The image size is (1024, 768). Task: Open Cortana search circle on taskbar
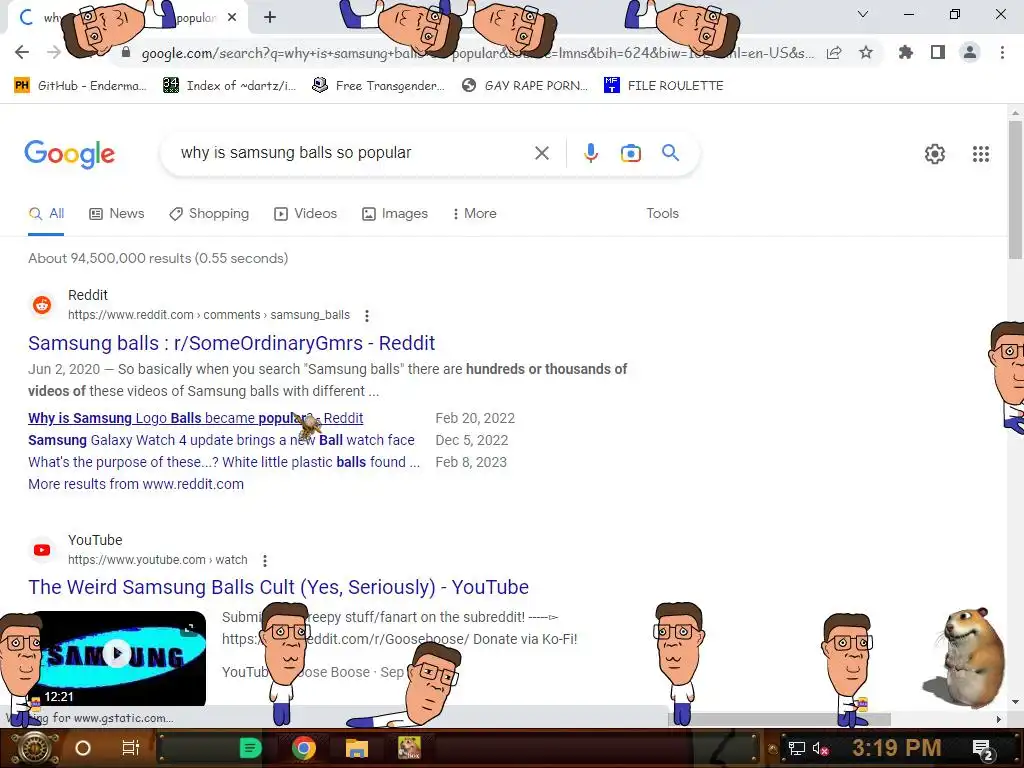[83, 748]
